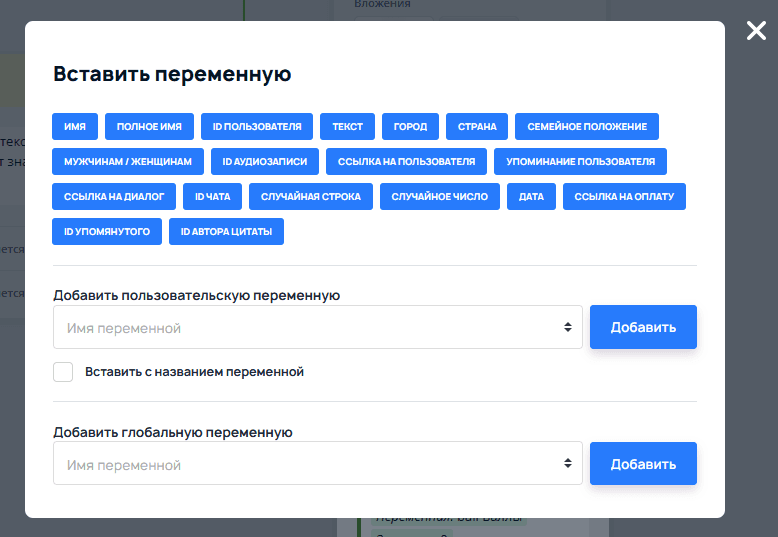Click МУЖЧИНАМ / ЖЕНЩИНАМ tag
778x537 pixels.
point(128,162)
